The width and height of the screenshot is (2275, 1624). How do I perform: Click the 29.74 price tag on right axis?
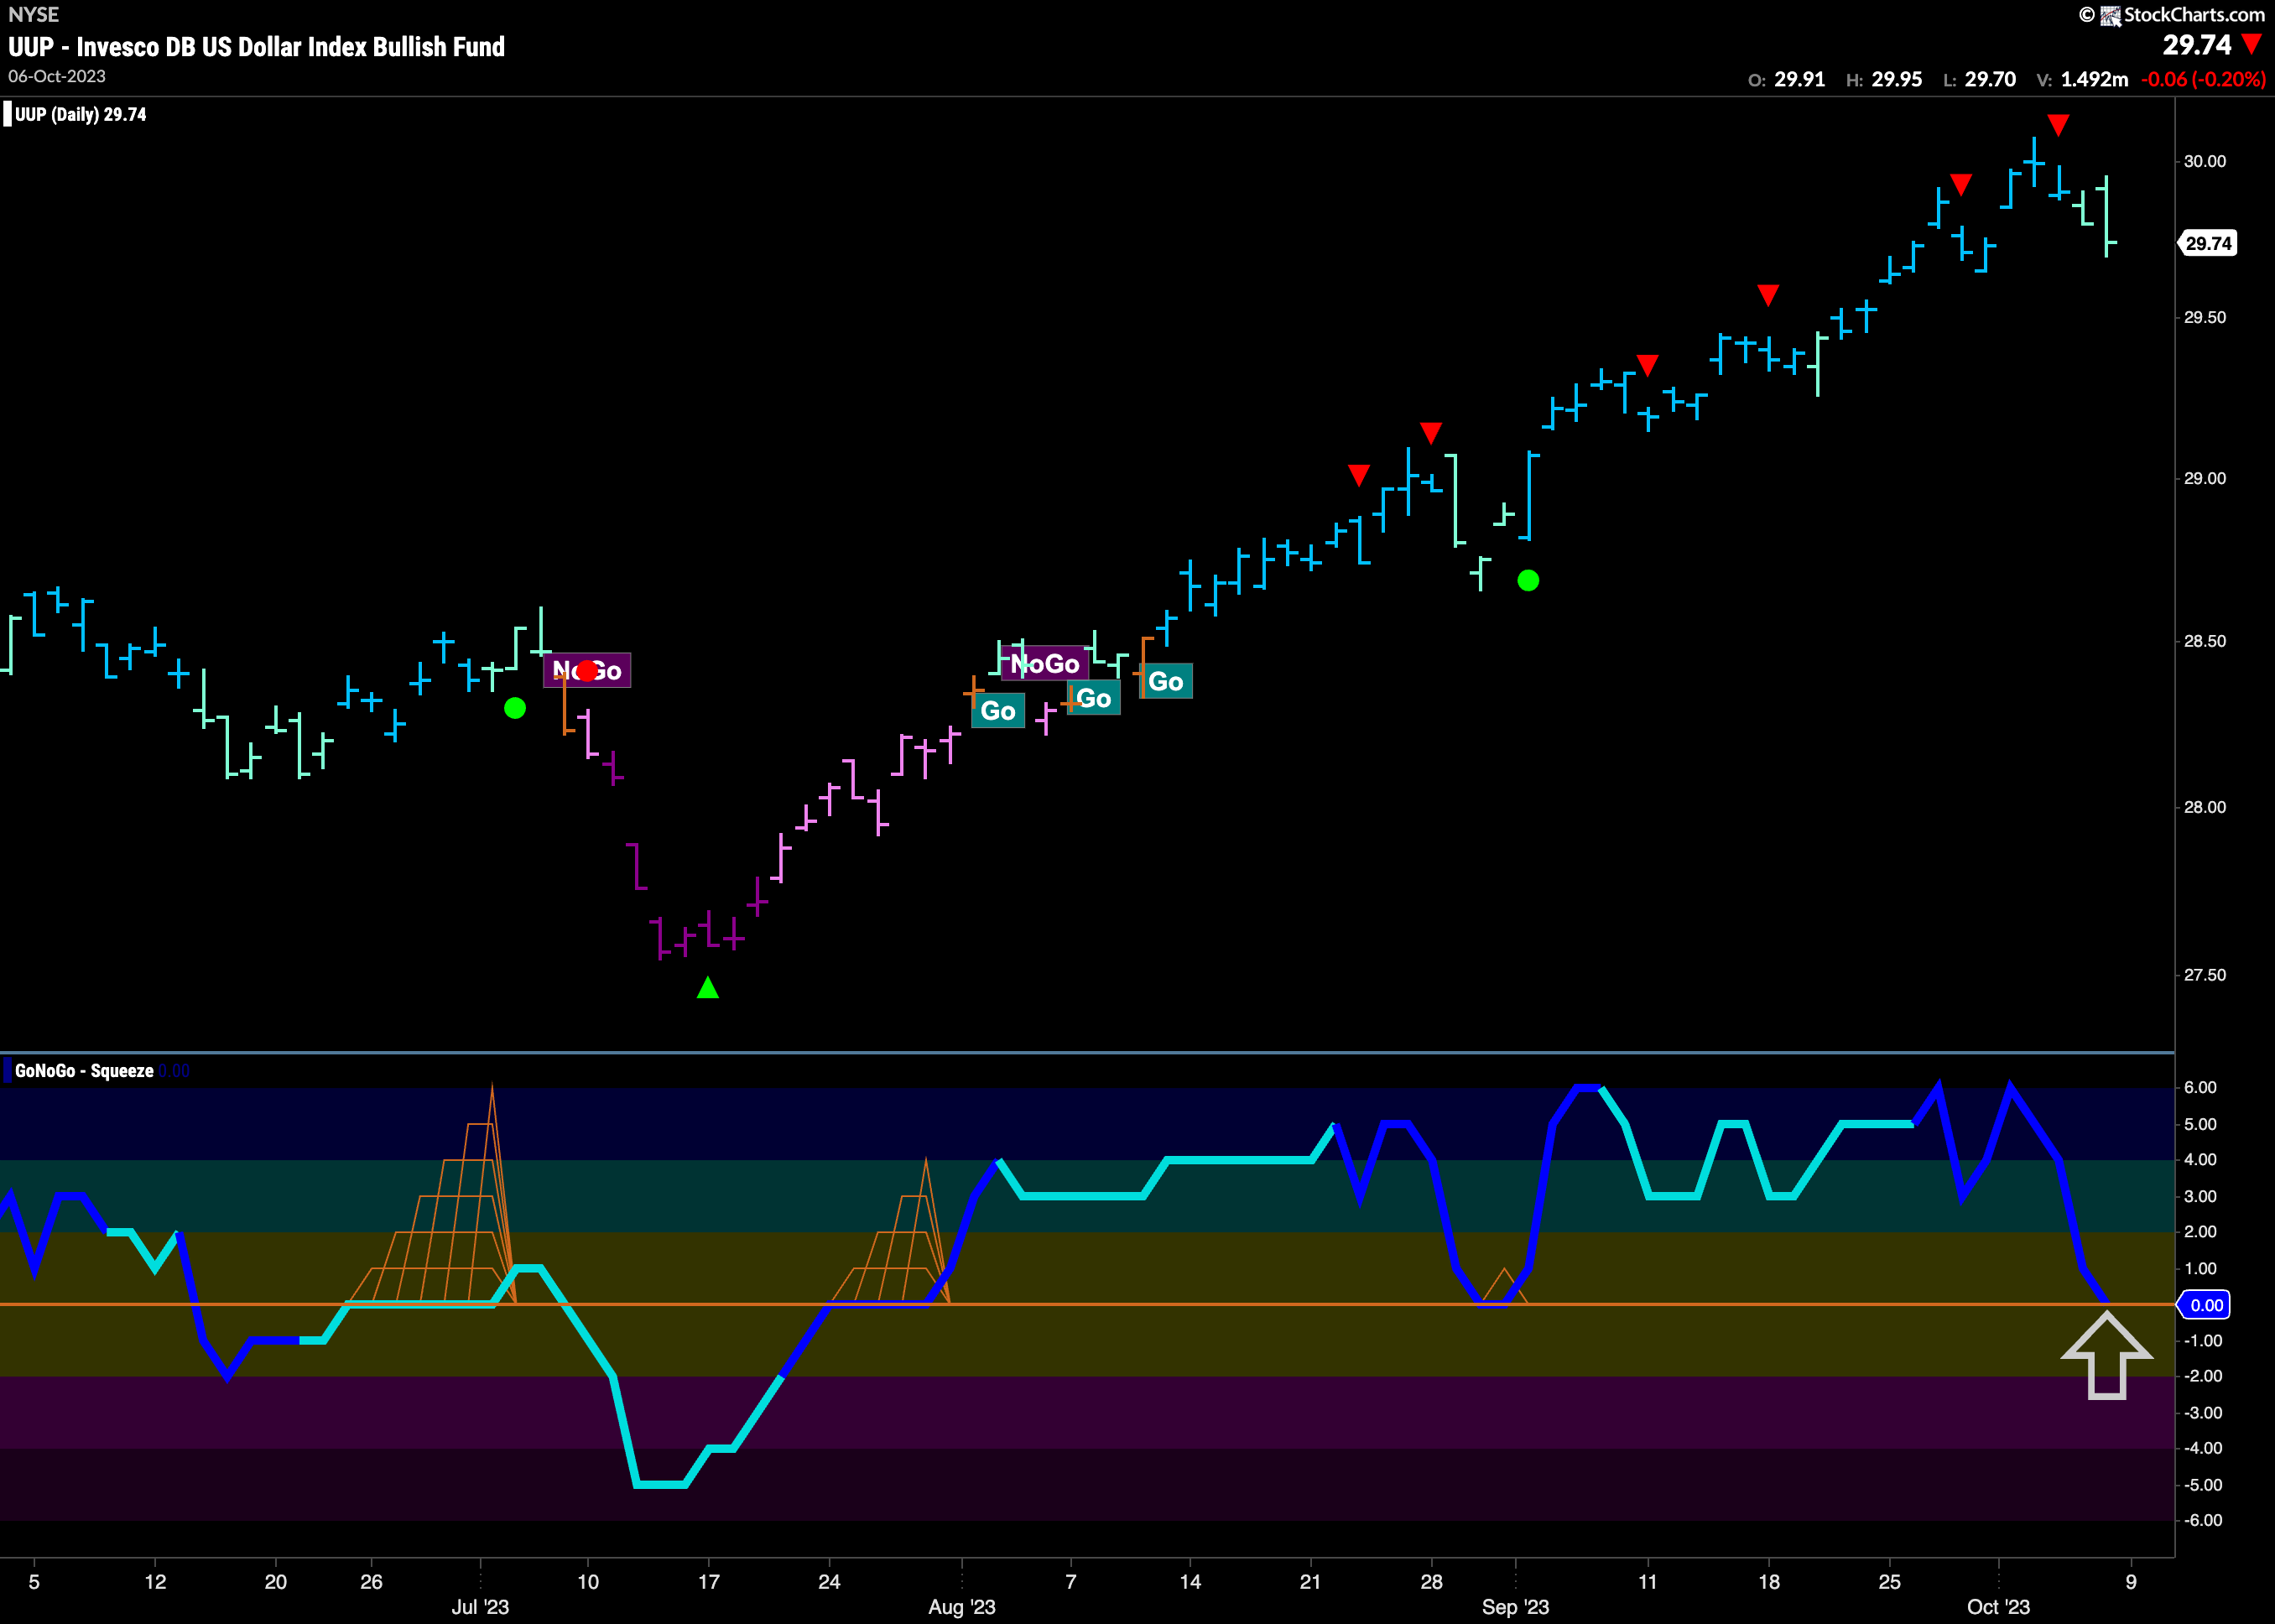pyautogui.click(x=2208, y=243)
